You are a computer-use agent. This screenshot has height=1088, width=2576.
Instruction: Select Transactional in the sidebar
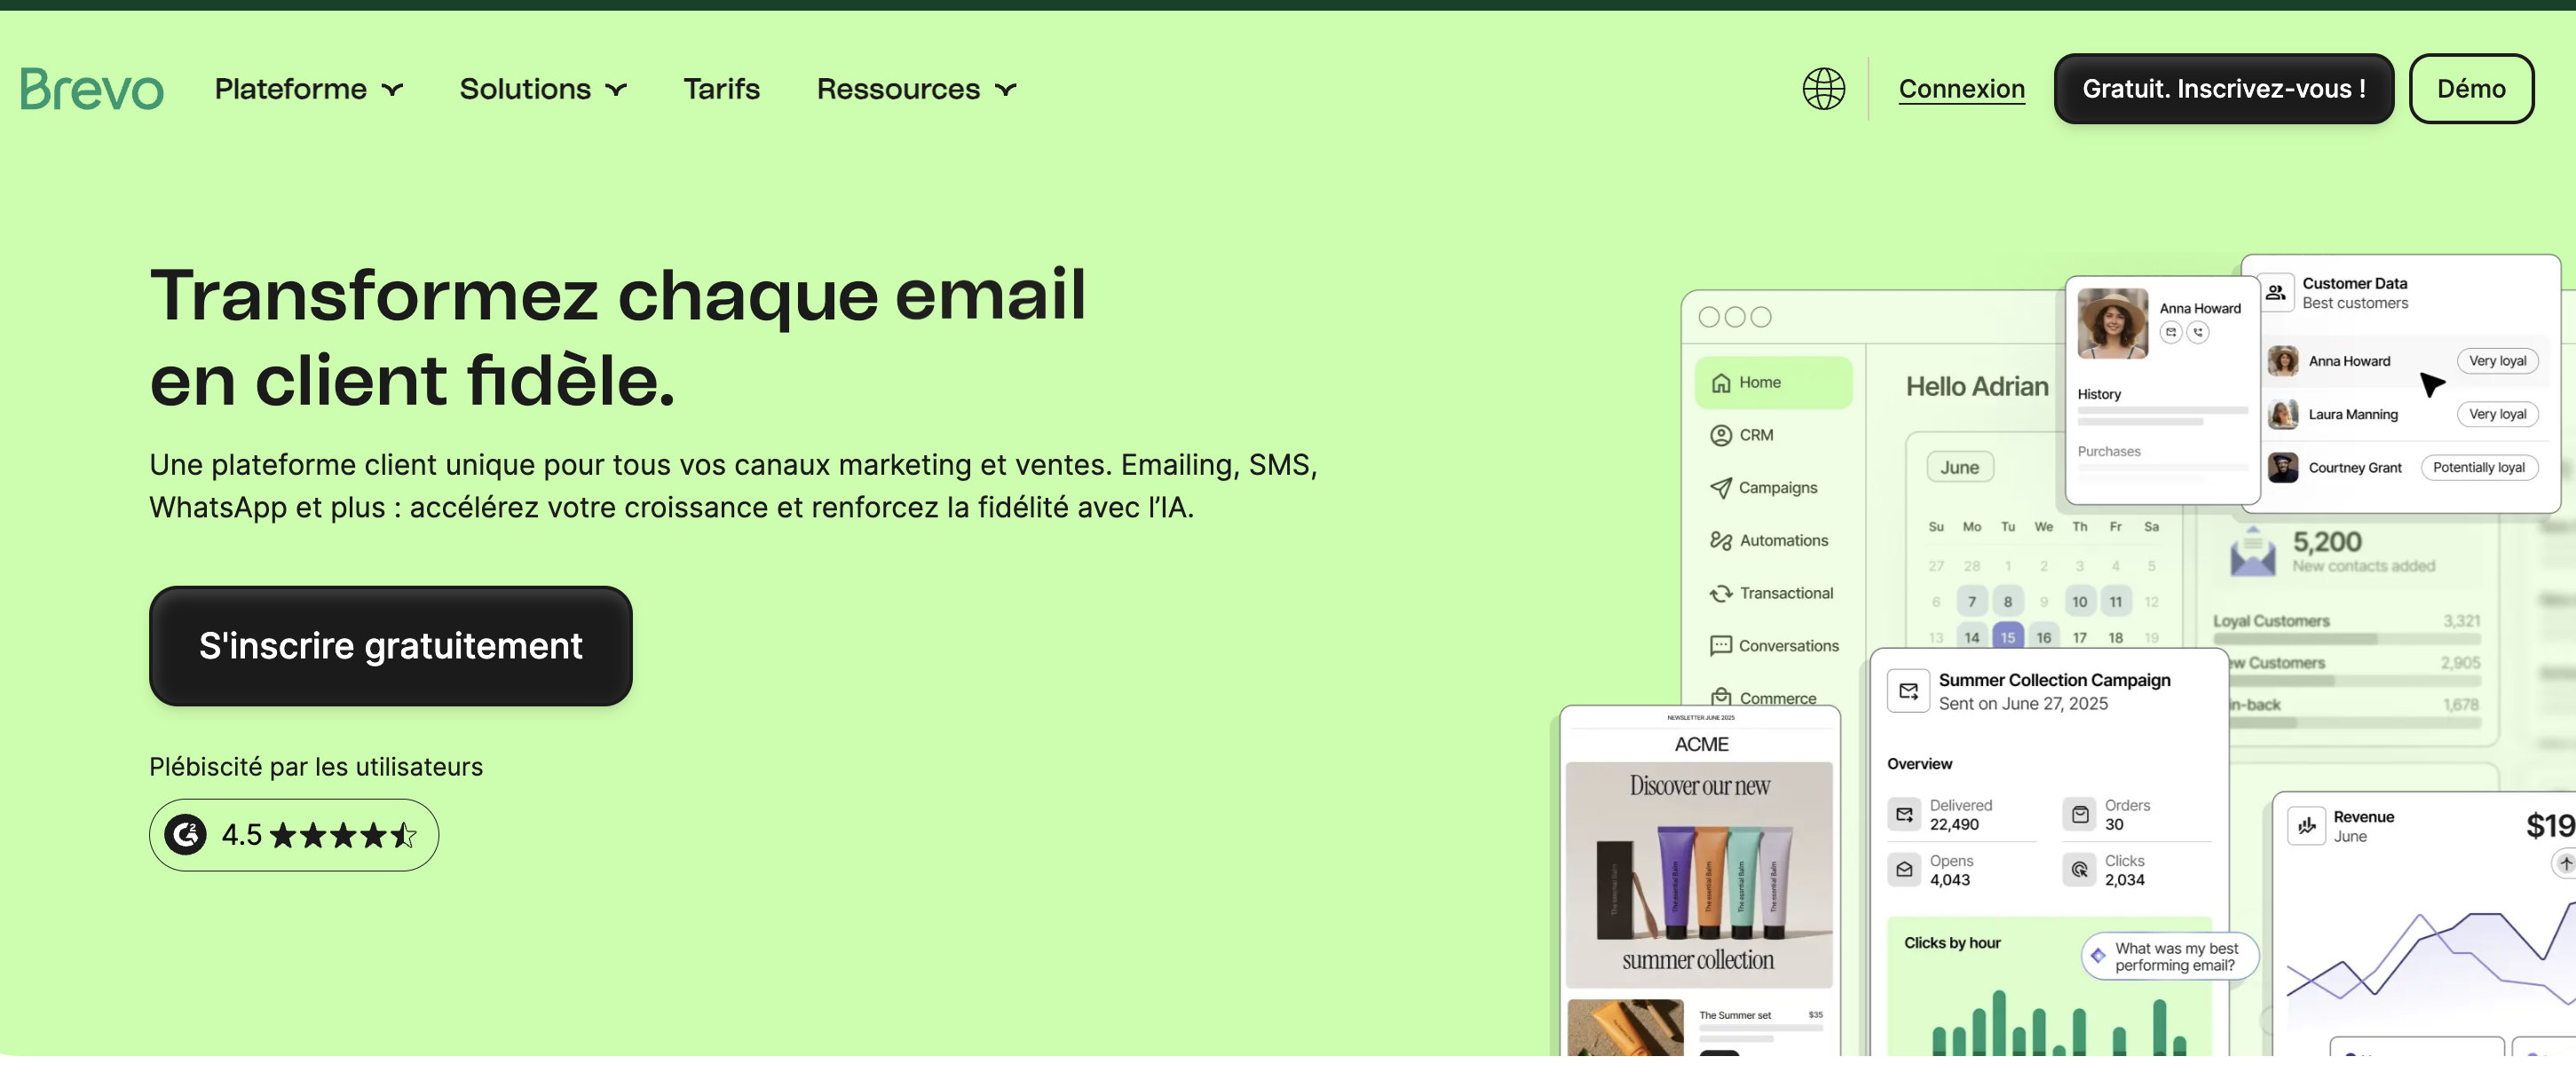point(1786,592)
